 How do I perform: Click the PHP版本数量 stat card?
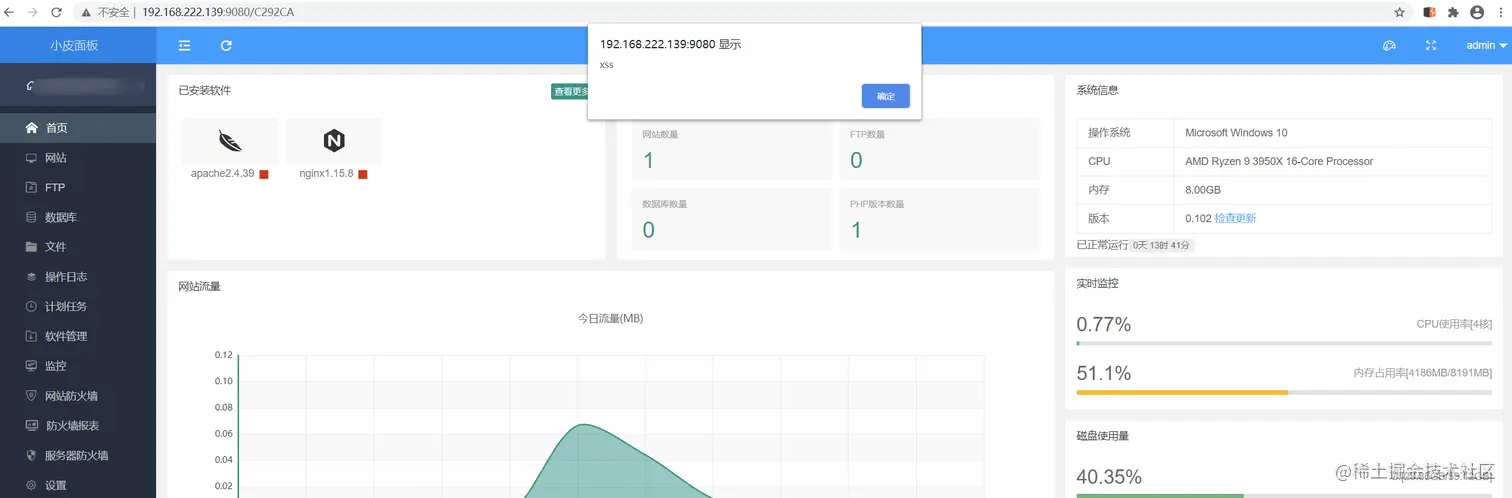click(x=940, y=220)
